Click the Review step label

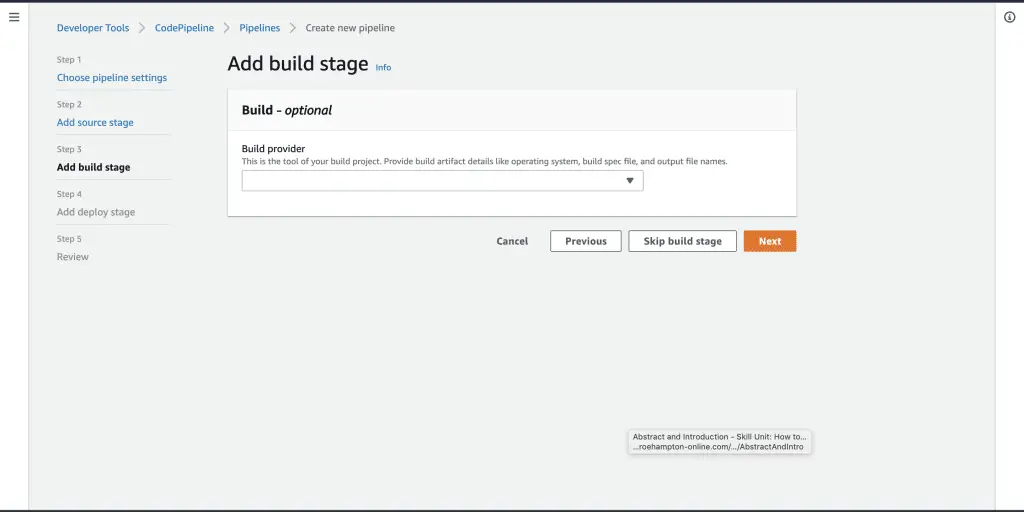(x=72, y=257)
